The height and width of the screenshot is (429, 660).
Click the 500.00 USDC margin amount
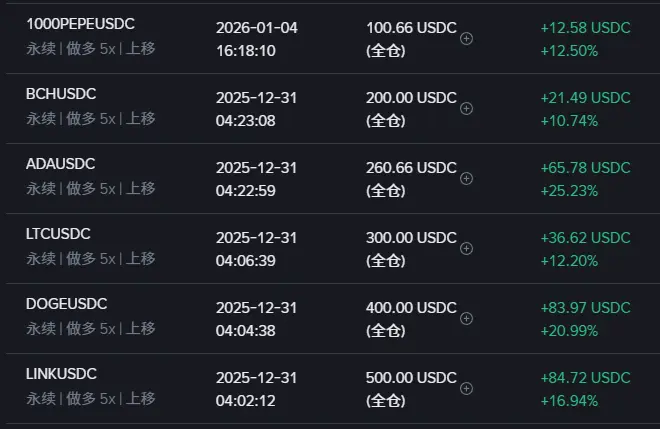411,377
